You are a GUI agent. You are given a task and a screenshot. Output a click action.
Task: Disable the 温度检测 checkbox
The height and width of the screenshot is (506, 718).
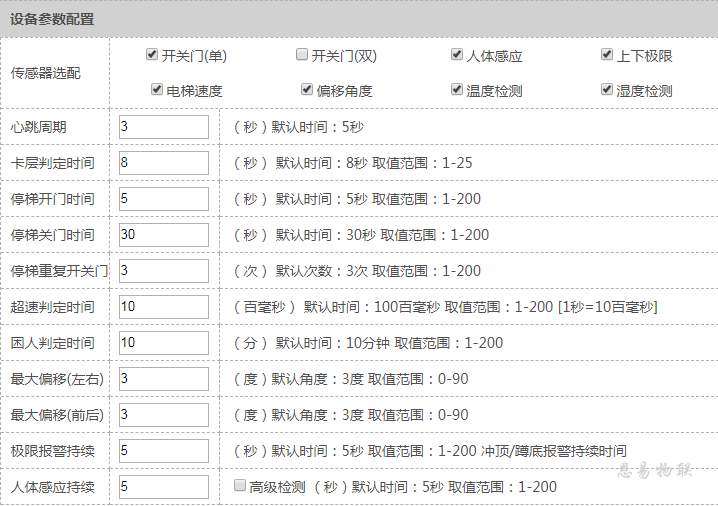point(457,90)
